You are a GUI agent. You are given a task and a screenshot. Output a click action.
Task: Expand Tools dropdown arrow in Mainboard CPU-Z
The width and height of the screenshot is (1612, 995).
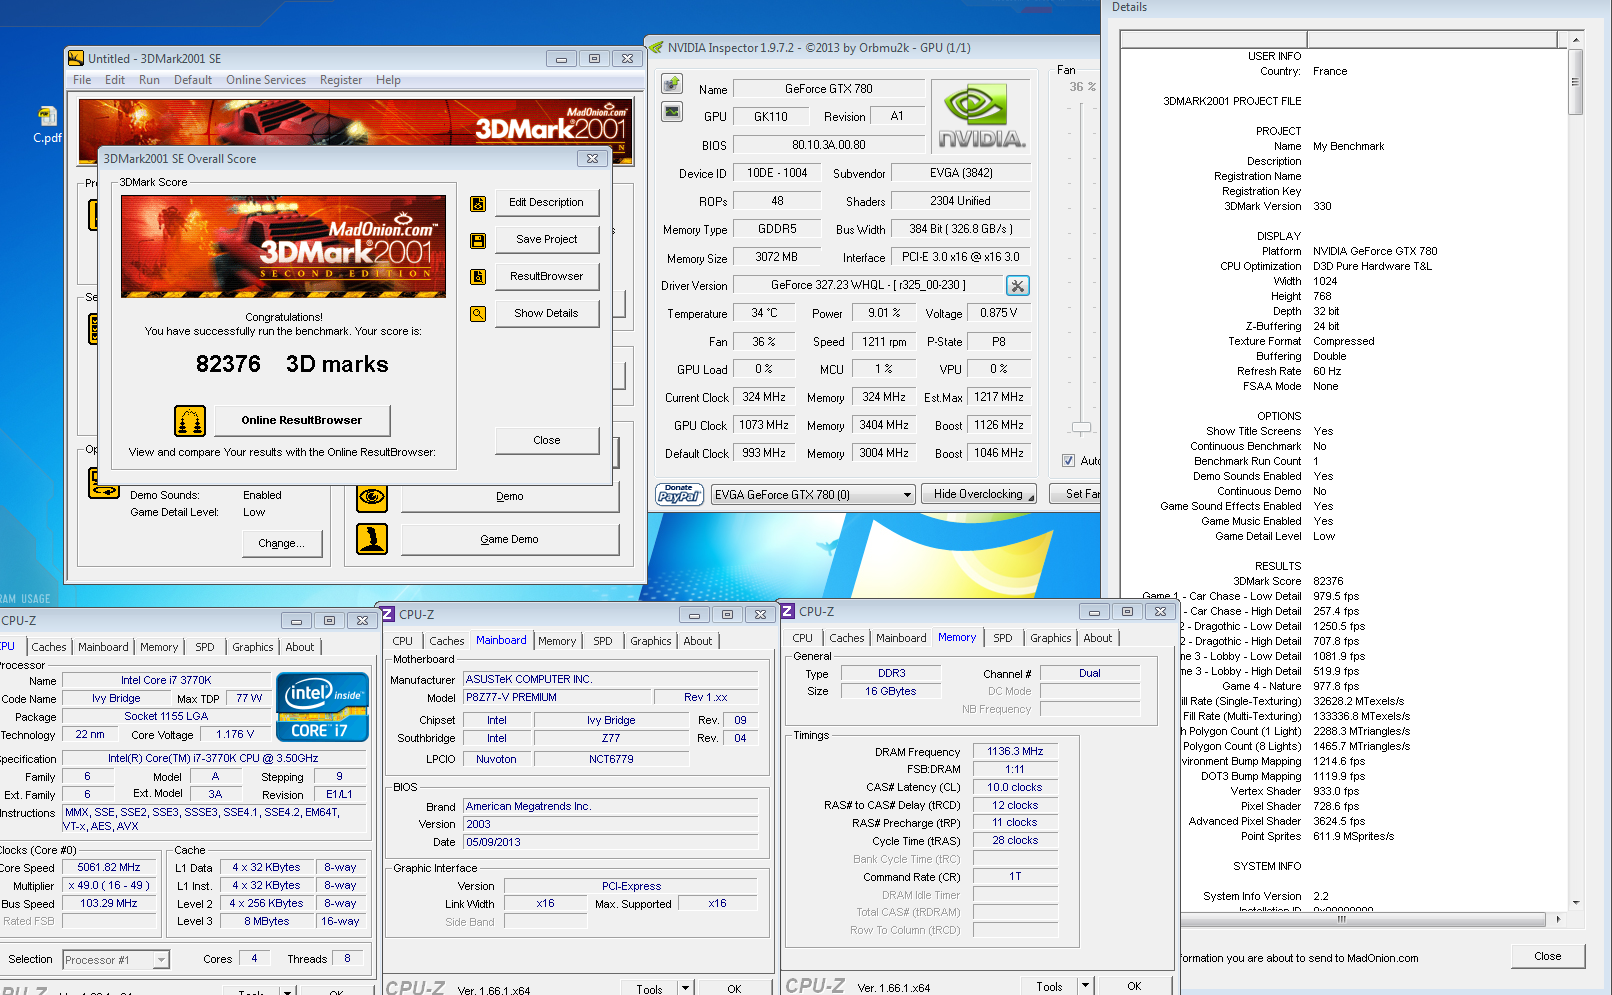click(686, 988)
